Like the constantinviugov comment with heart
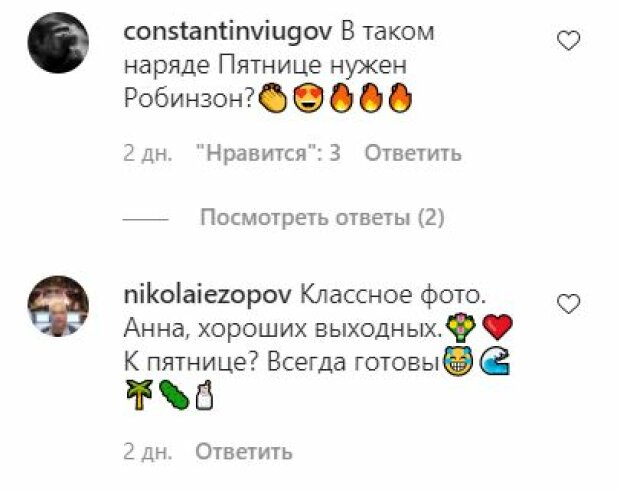Viewport: 620px width, 490px height. [x=568, y=40]
